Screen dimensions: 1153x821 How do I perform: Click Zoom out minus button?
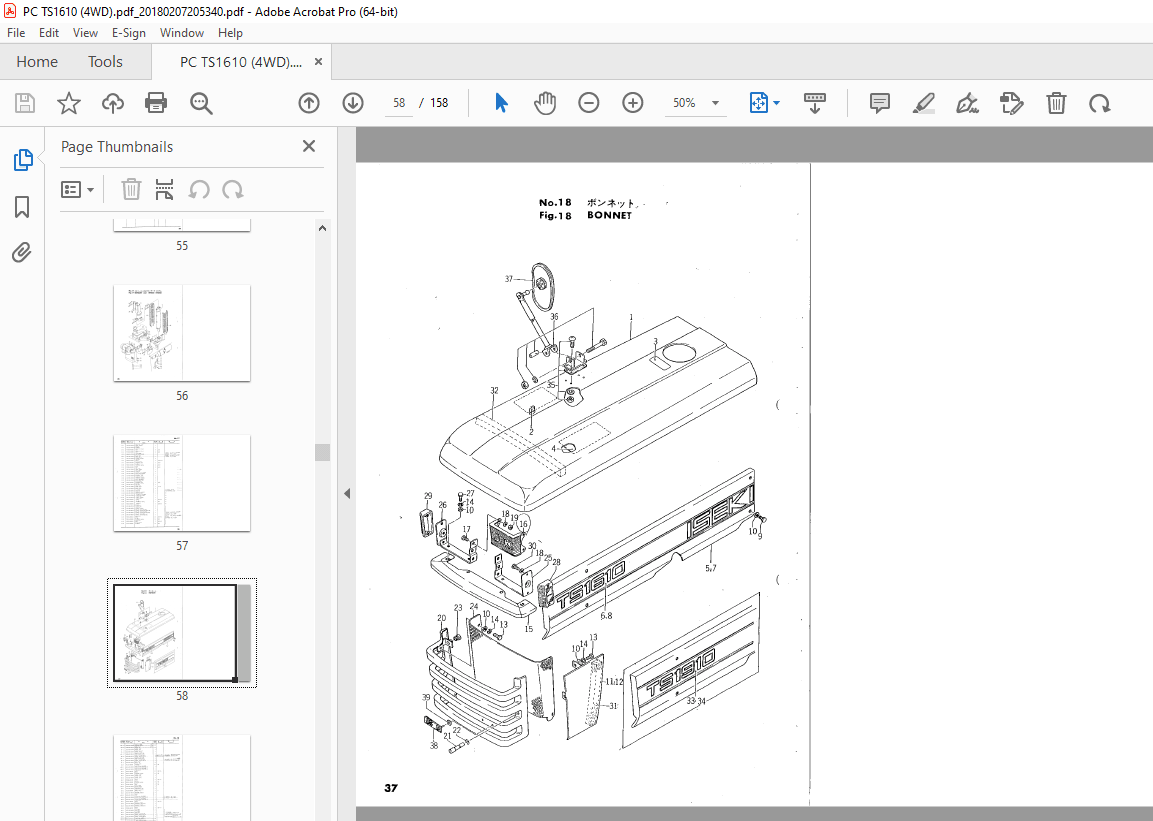(x=588, y=103)
